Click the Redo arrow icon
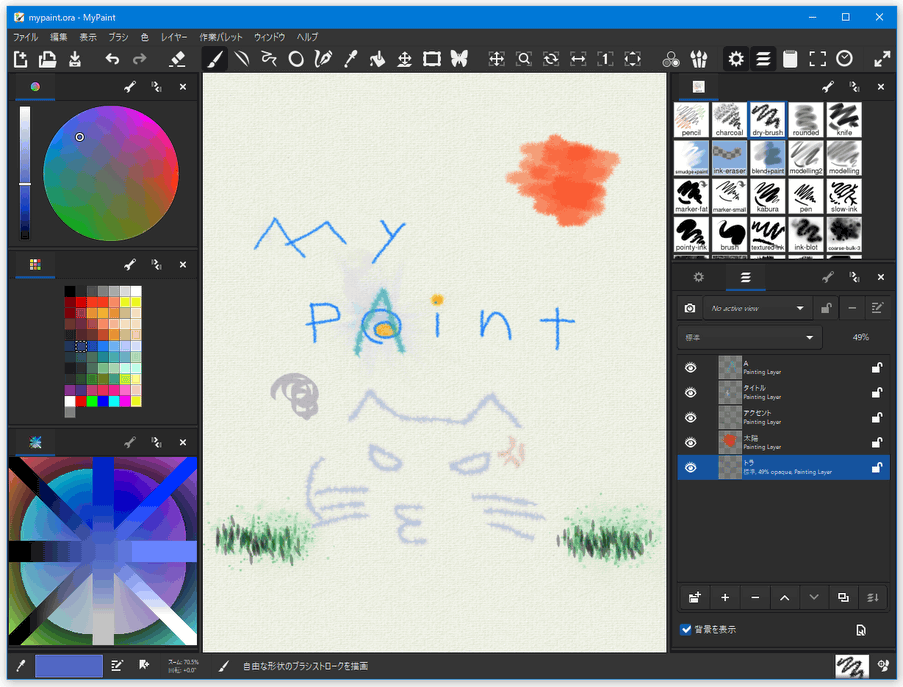 [x=140, y=59]
